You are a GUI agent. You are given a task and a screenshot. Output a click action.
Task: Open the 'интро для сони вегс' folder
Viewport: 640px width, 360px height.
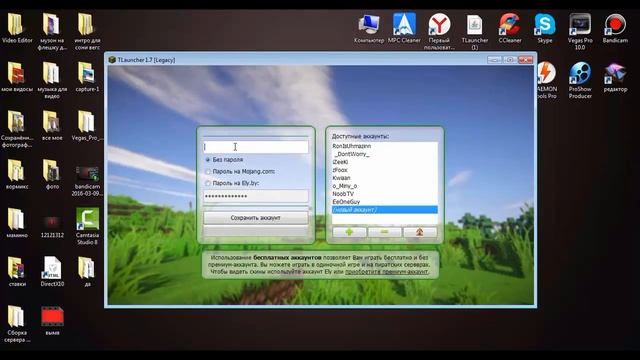87,31
